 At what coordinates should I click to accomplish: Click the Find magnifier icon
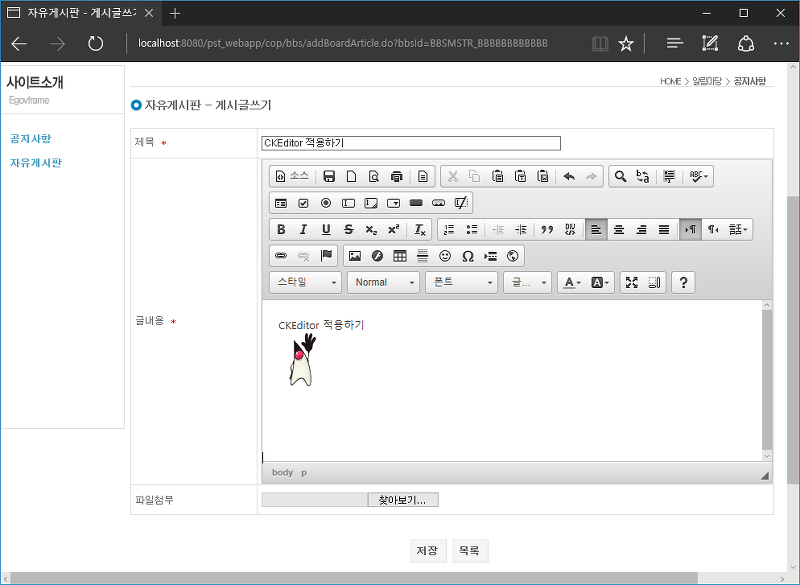(x=620, y=176)
